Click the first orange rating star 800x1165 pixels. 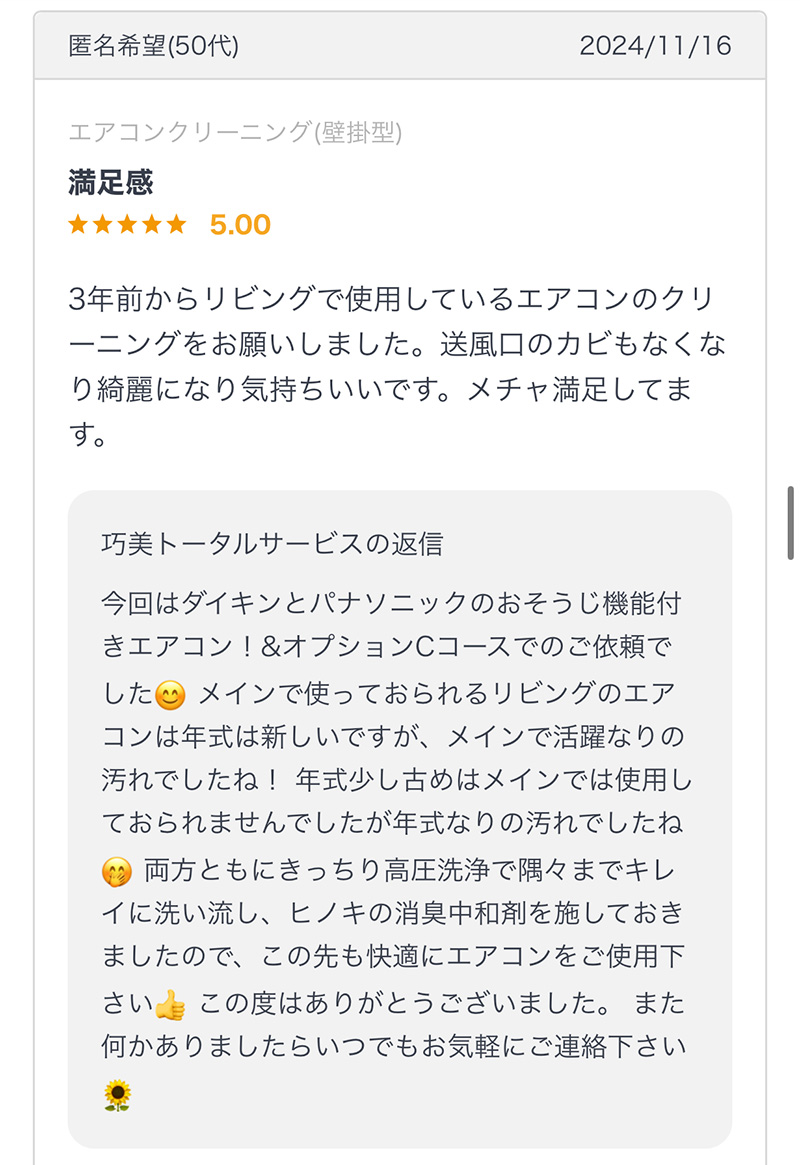(78, 224)
